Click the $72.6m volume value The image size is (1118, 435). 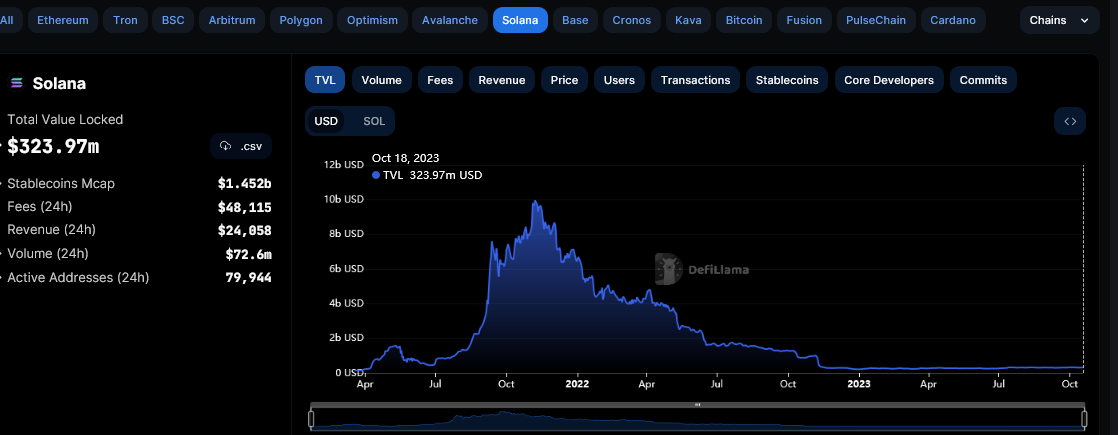[x=249, y=255]
